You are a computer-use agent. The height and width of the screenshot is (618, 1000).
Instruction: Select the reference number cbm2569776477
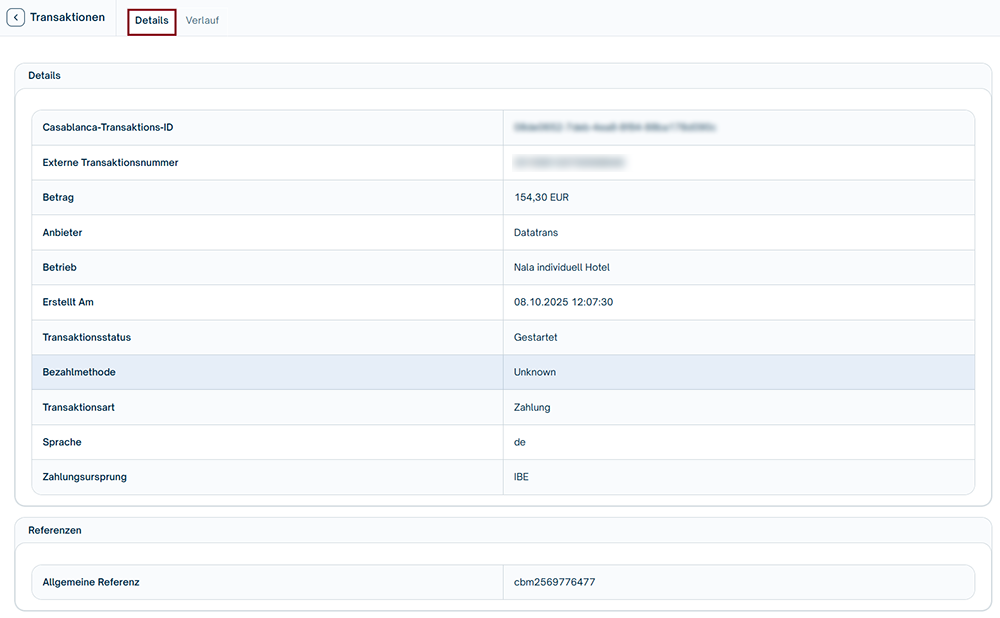click(555, 582)
